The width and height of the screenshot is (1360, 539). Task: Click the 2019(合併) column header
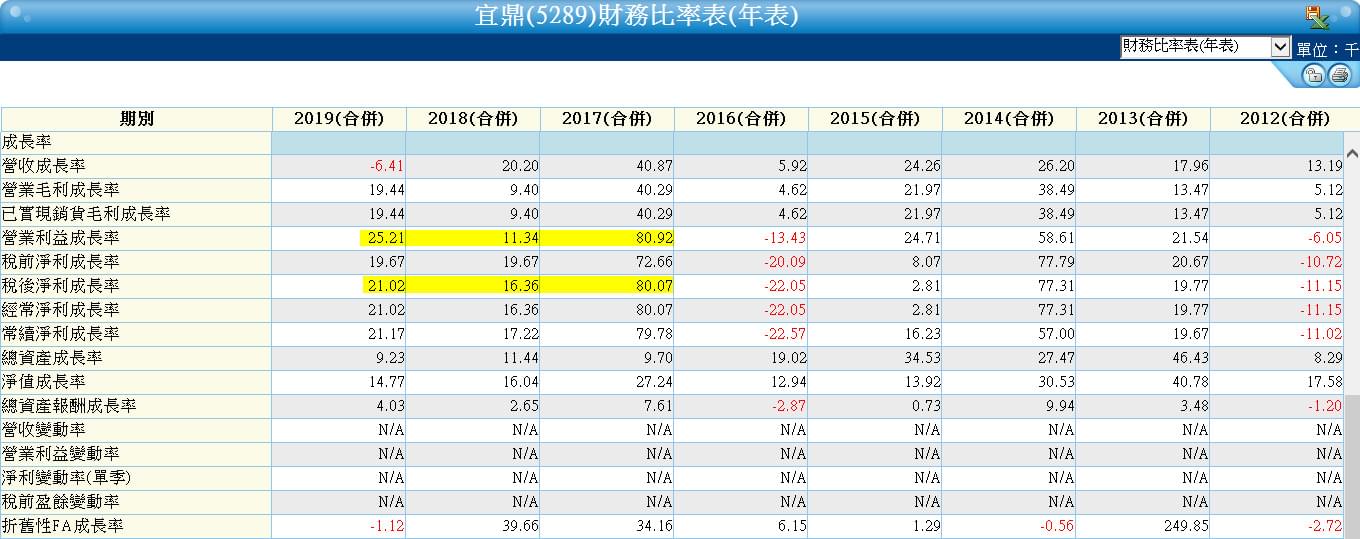click(339, 119)
